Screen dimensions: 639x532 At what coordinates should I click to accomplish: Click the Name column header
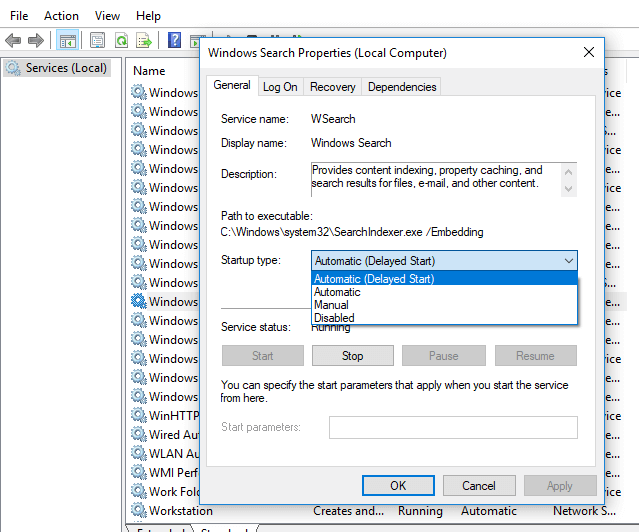pos(149,71)
